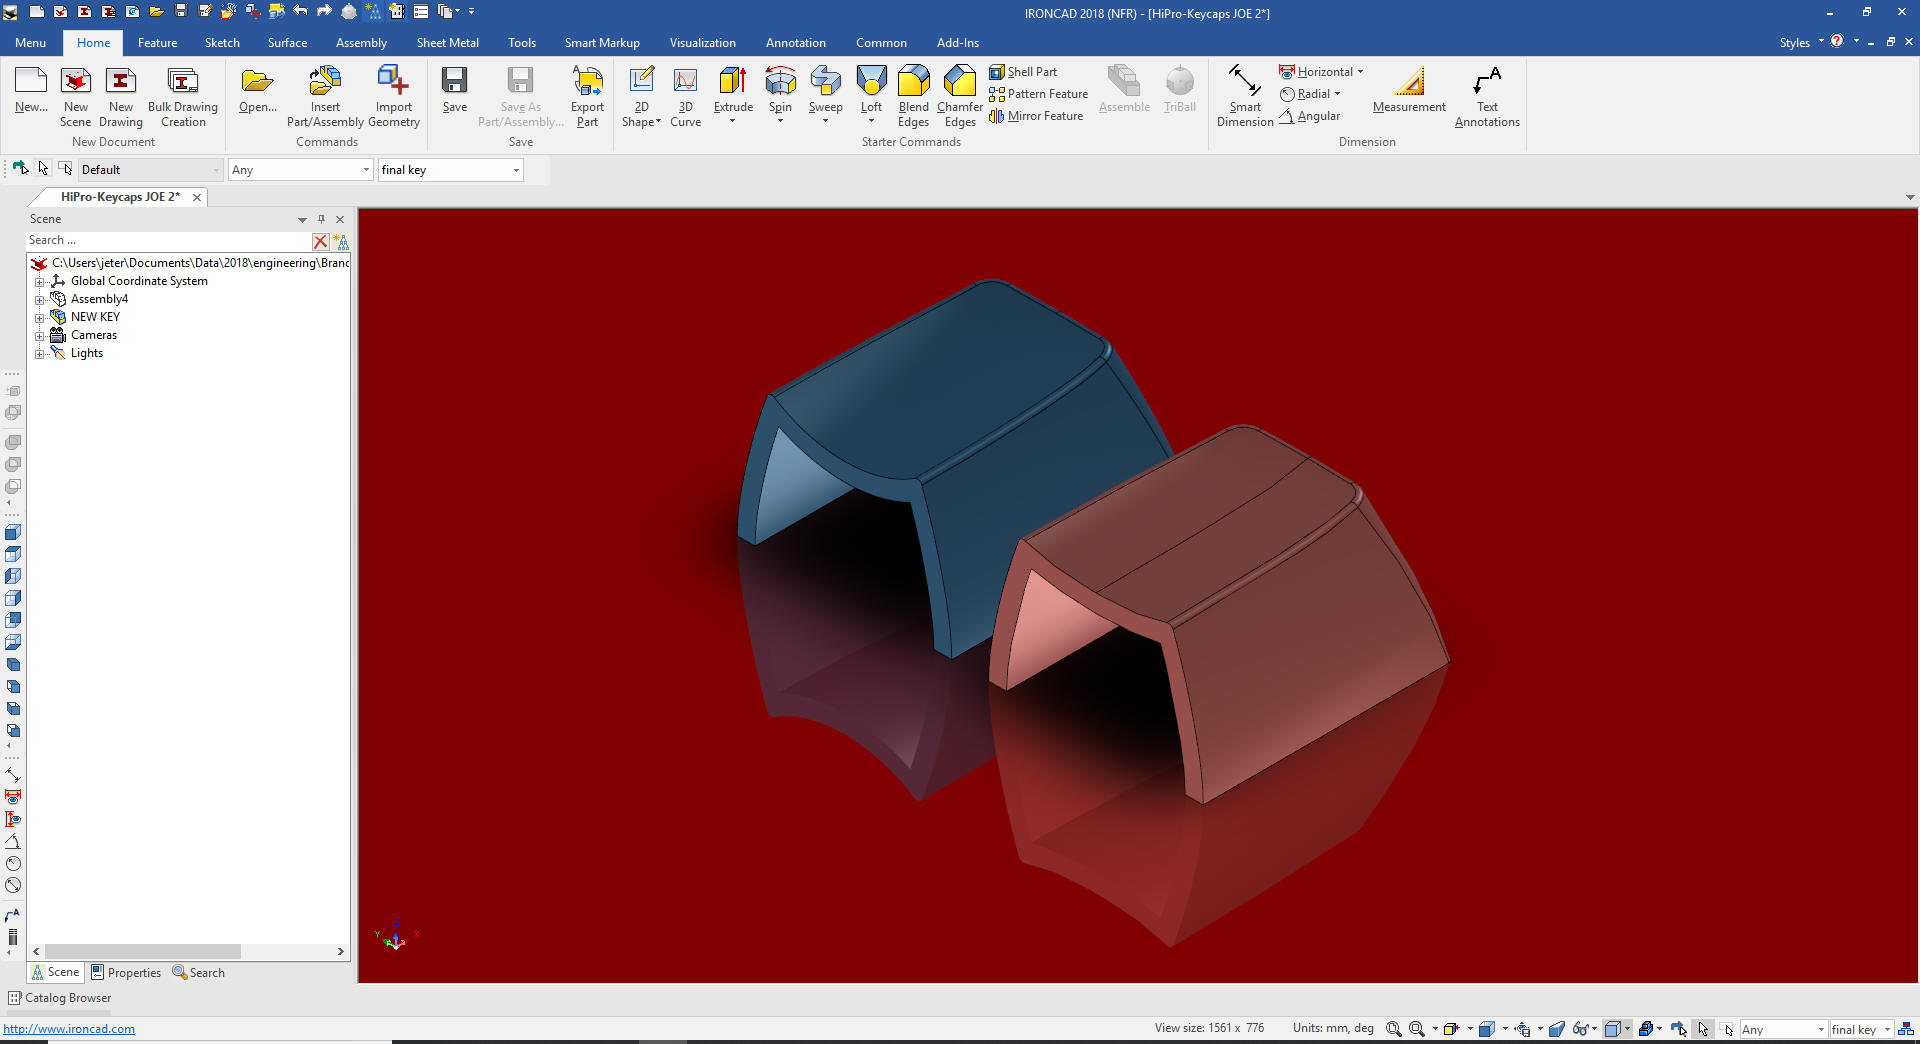Click the Loft tool icon
The image size is (1920, 1044).
pyautogui.click(x=871, y=83)
